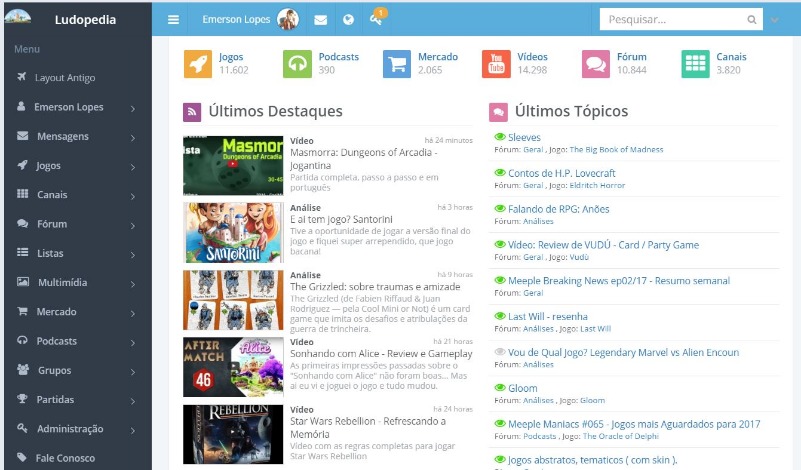
Task: Click Emerson Lopes avatar picture
Action: coord(288,19)
